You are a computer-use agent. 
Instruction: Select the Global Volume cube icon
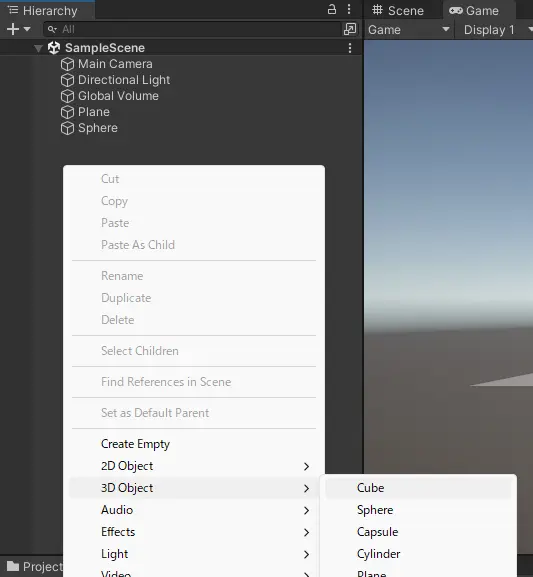67,96
